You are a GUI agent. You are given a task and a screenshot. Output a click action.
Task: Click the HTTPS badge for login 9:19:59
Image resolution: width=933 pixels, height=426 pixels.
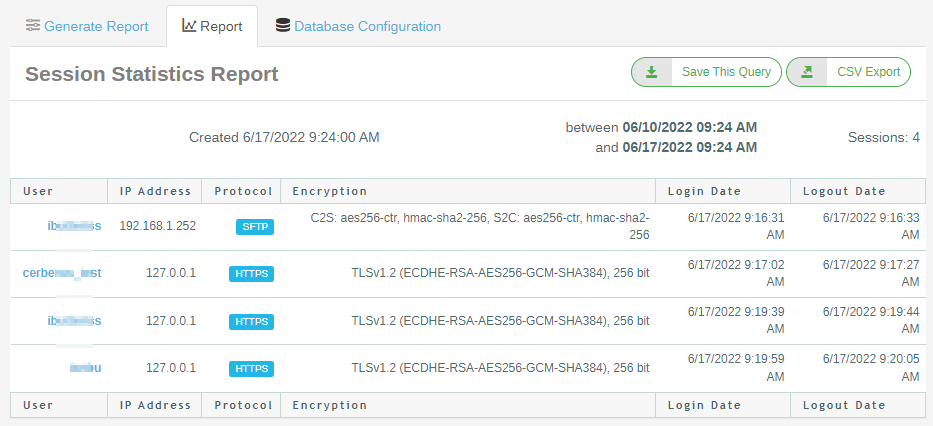point(251,369)
